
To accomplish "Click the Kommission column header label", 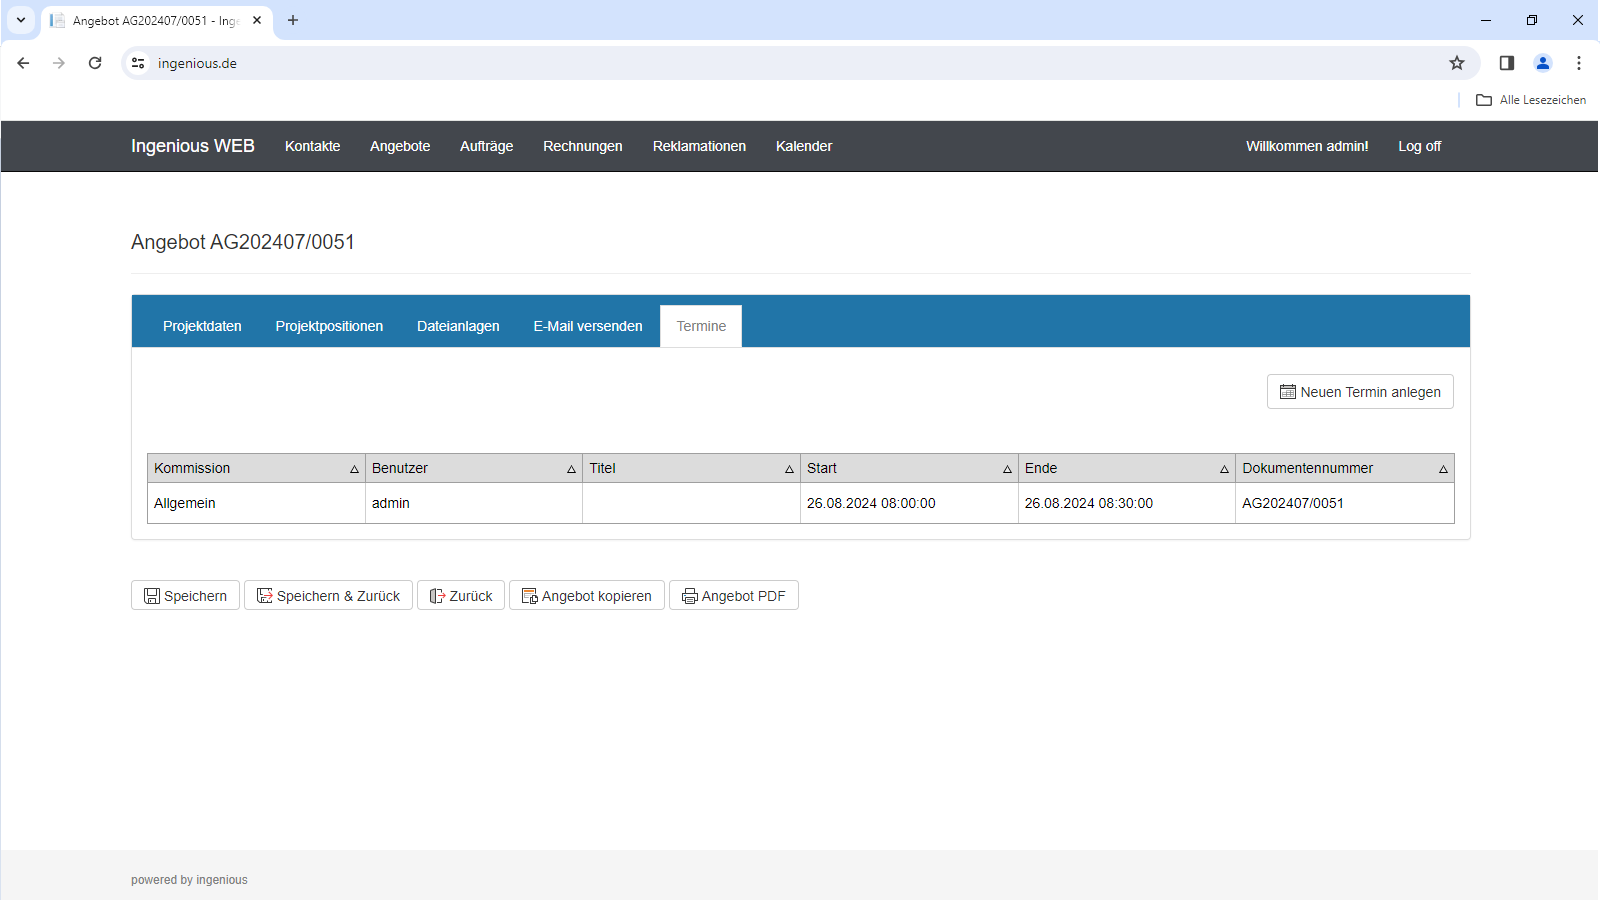I will 192,468.
